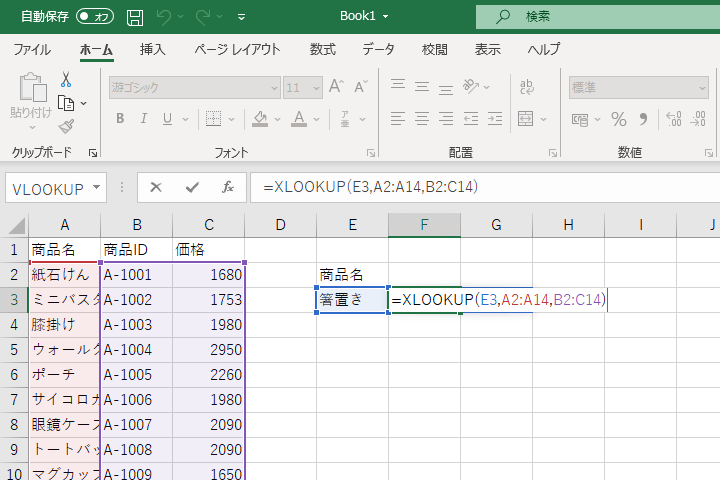Click the Center align icon
Image resolution: width=720 pixels, height=480 pixels.
click(x=422, y=119)
